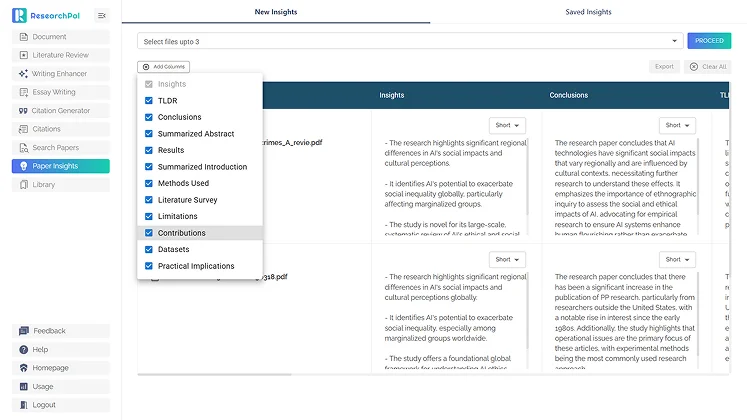
Task: Uncheck the Conclusions column checkbox
Action: 149,117
